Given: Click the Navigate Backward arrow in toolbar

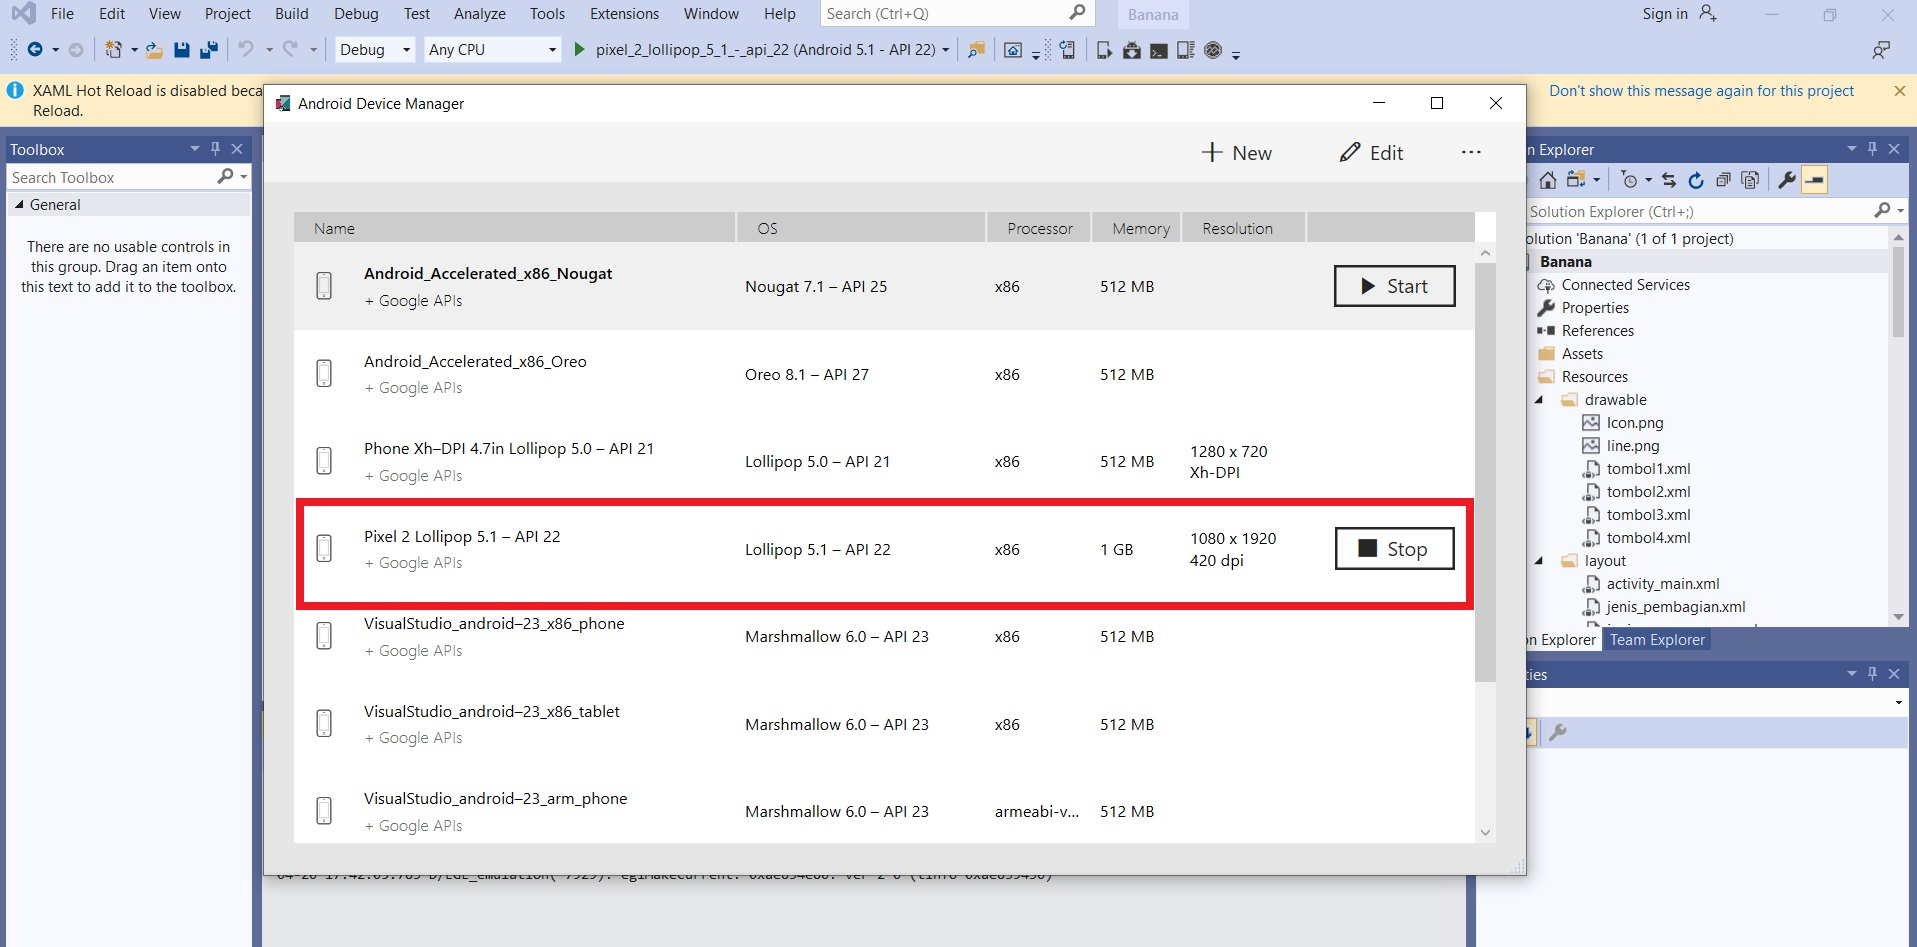Looking at the screenshot, I should click(35, 50).
